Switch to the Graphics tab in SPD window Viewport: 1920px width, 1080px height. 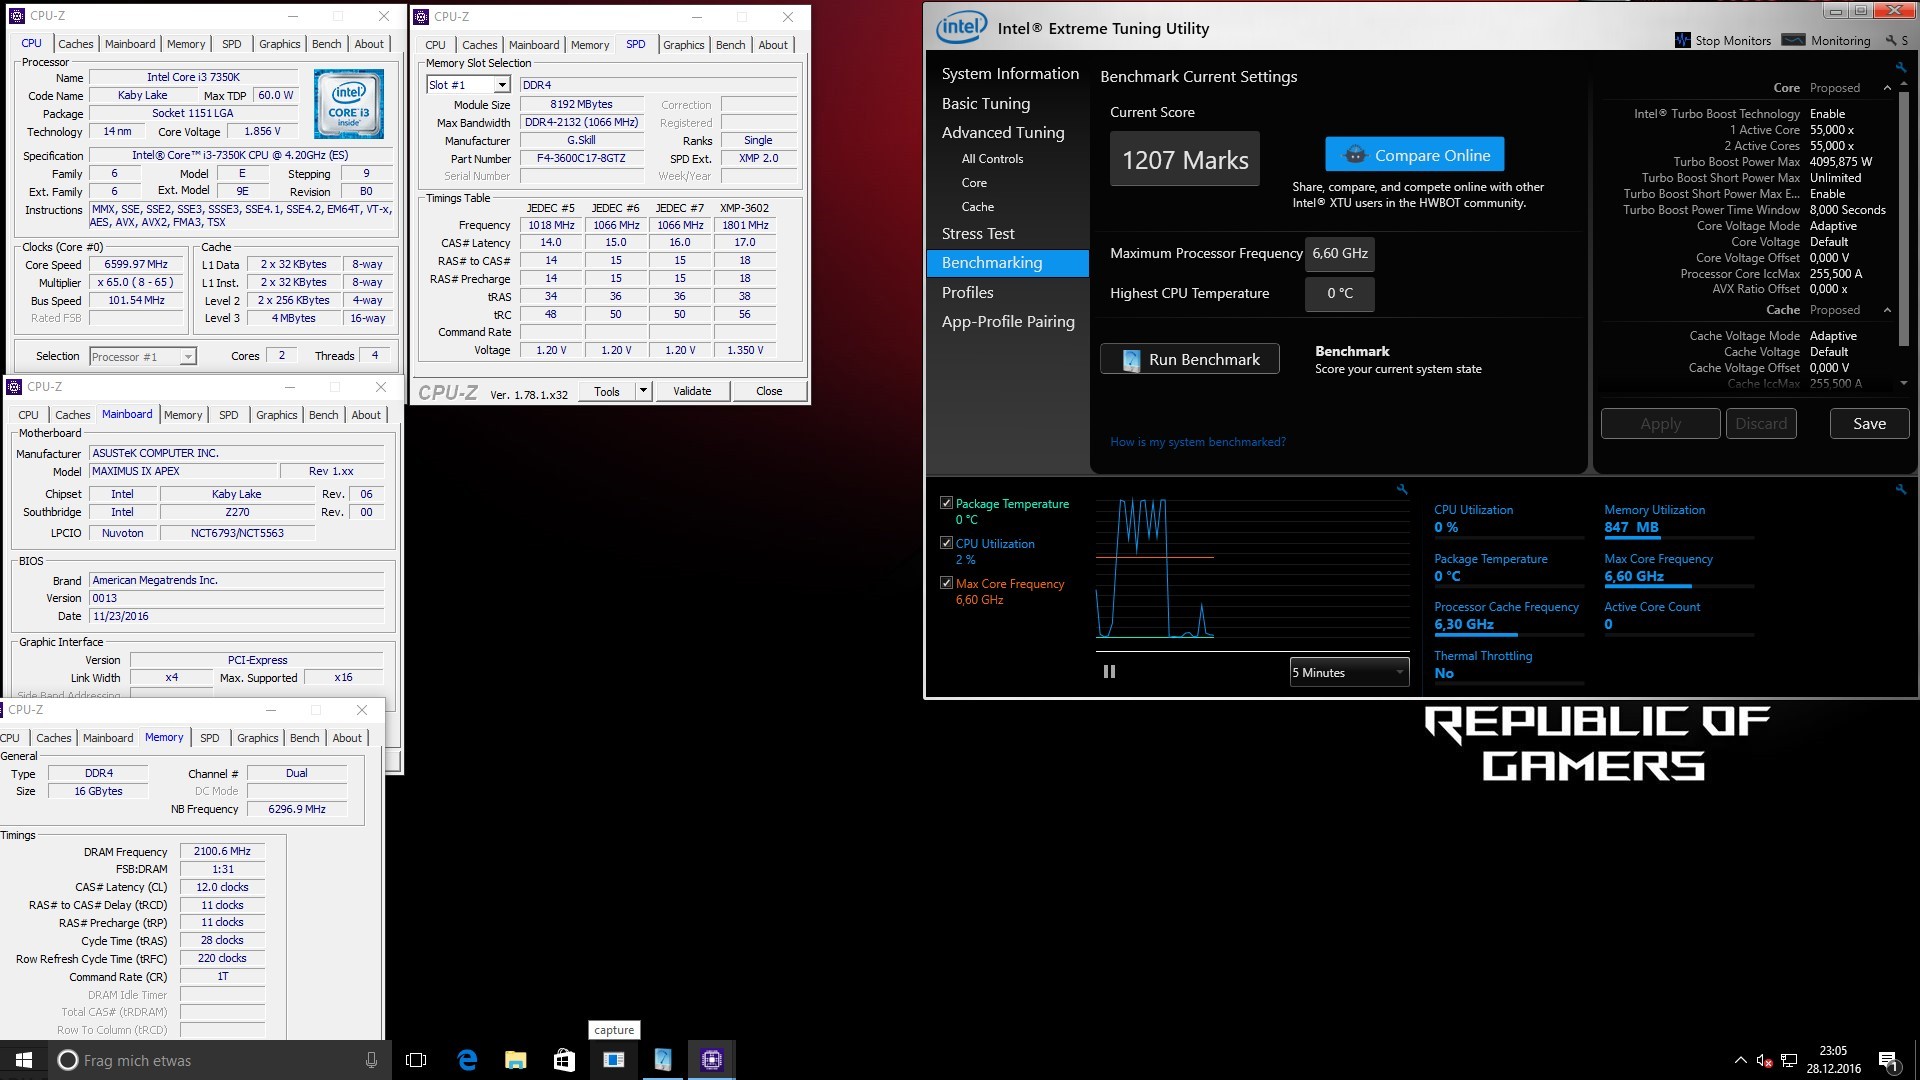tap(683, 45)
